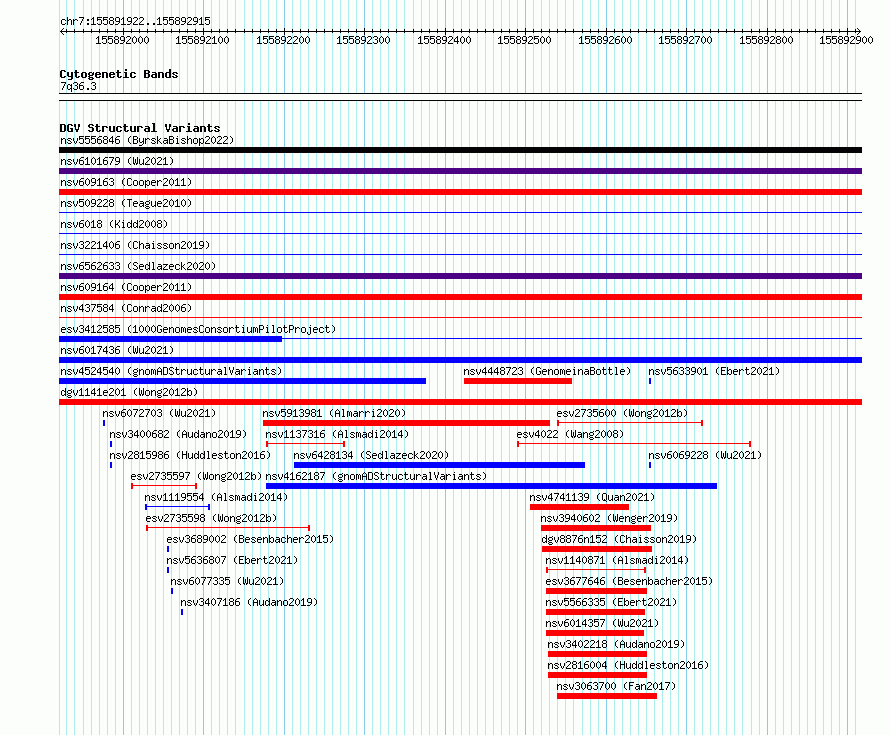Image resolution: width=890 pixels, height=735 pixels.
Task: Click dgv8876n152 (Chaisson2019) label
Action: (619, 539)
